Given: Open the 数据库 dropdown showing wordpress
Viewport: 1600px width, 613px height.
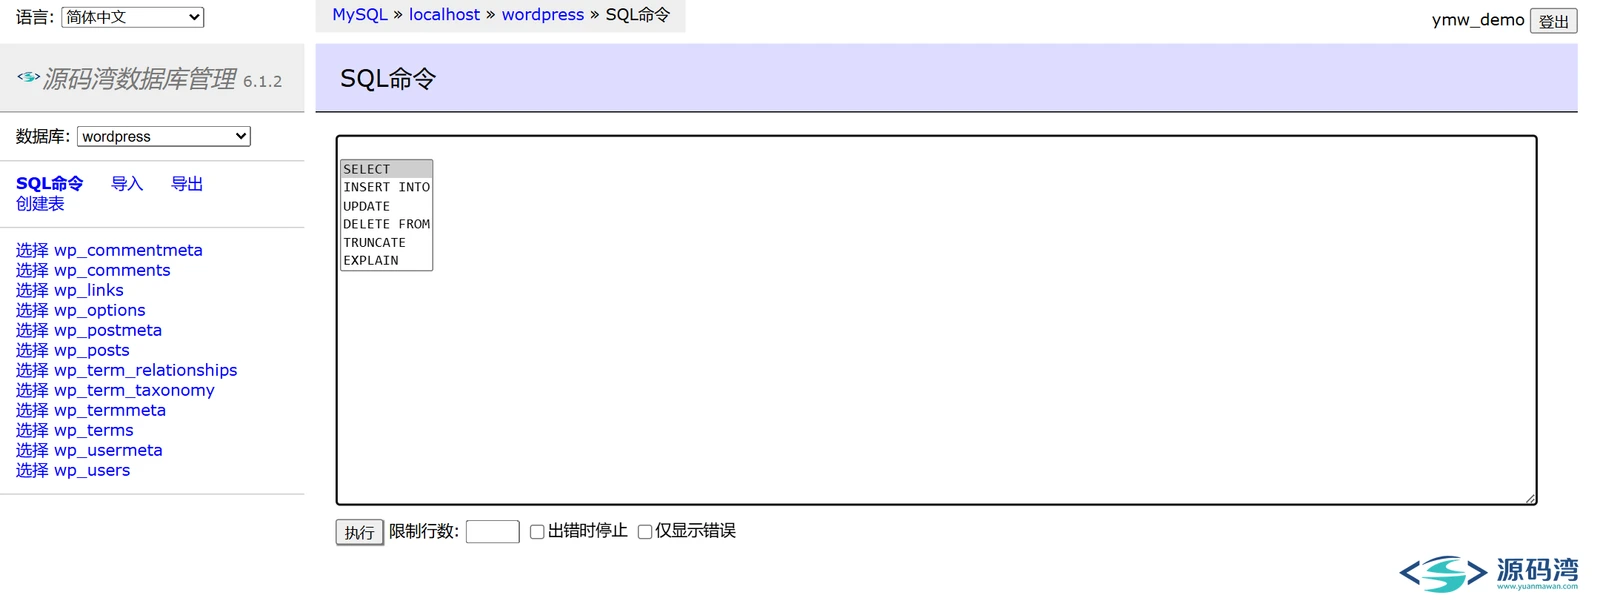Looking at the screenshot, I should point(164,136).
